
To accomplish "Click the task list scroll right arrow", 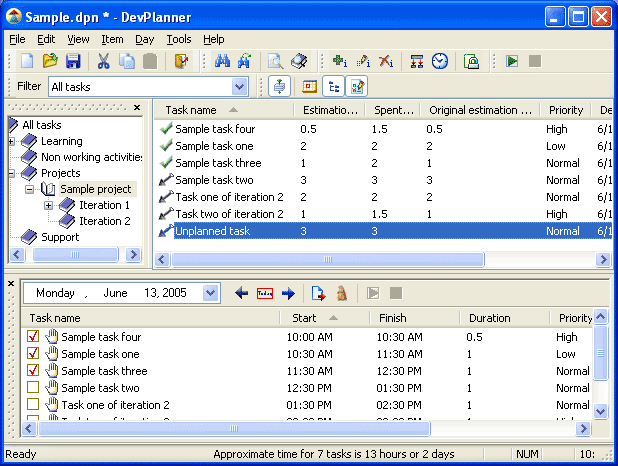I will tap(603, 259).
